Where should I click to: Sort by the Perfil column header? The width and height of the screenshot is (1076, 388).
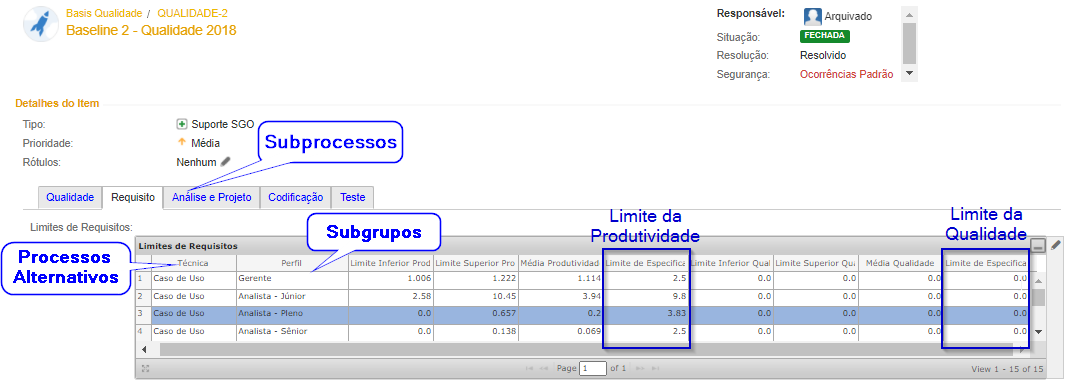pyautogui.click(x=292, y=263)
